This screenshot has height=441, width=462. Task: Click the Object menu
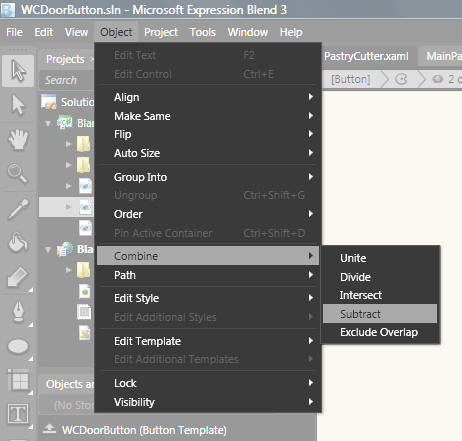[116, 32]
